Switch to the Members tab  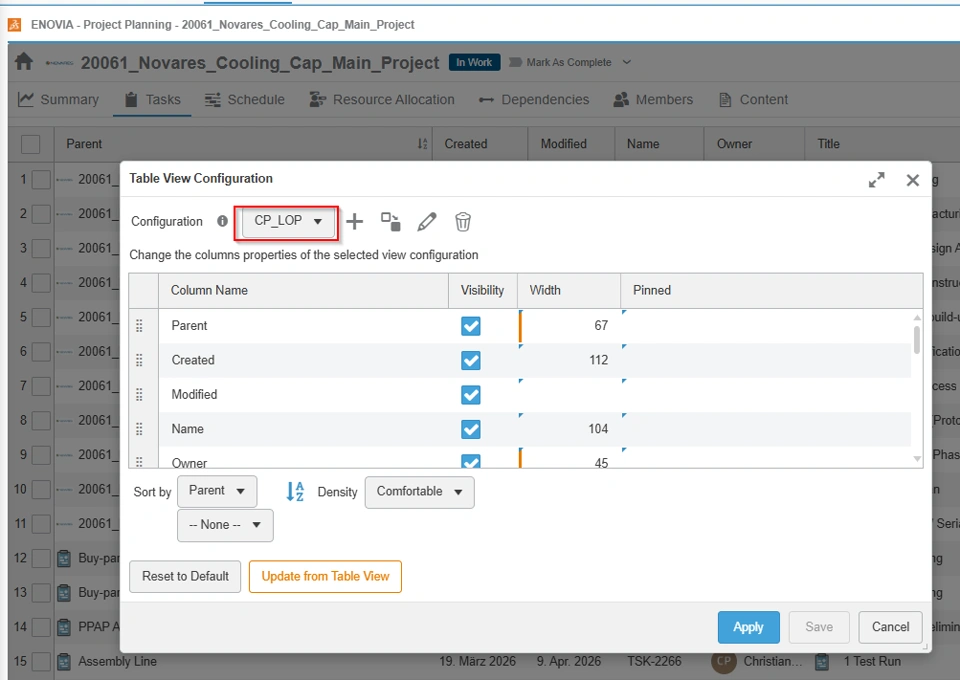pos(653,99)
